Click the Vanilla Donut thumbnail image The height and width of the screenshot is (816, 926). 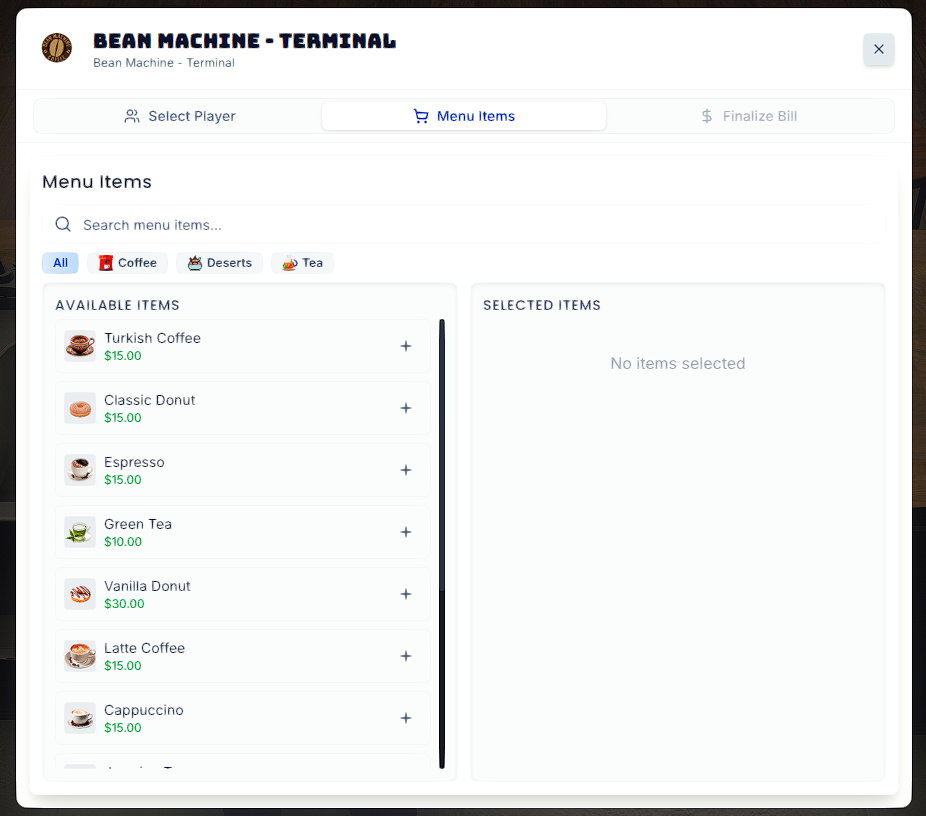pyautogui.click(x=80, y=594)
